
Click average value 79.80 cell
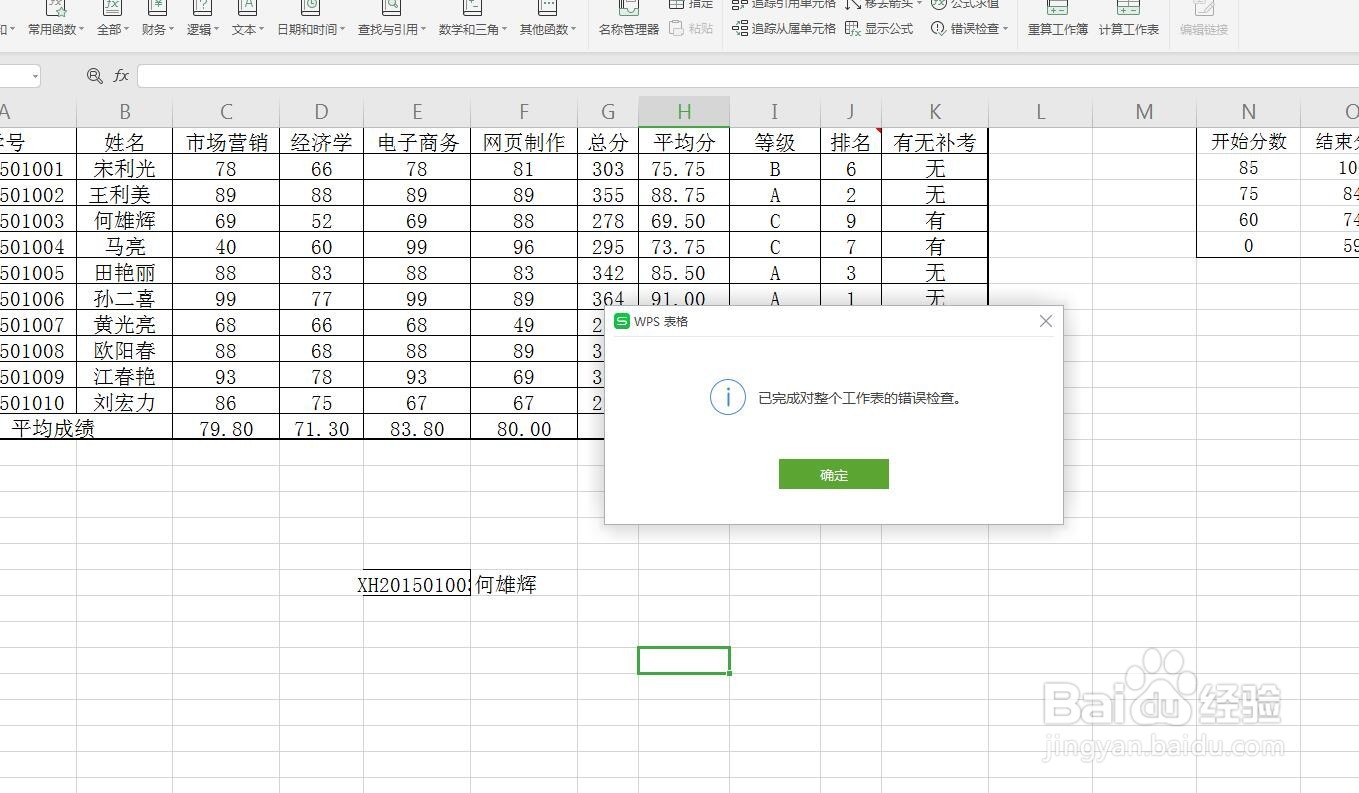point(226,429)
